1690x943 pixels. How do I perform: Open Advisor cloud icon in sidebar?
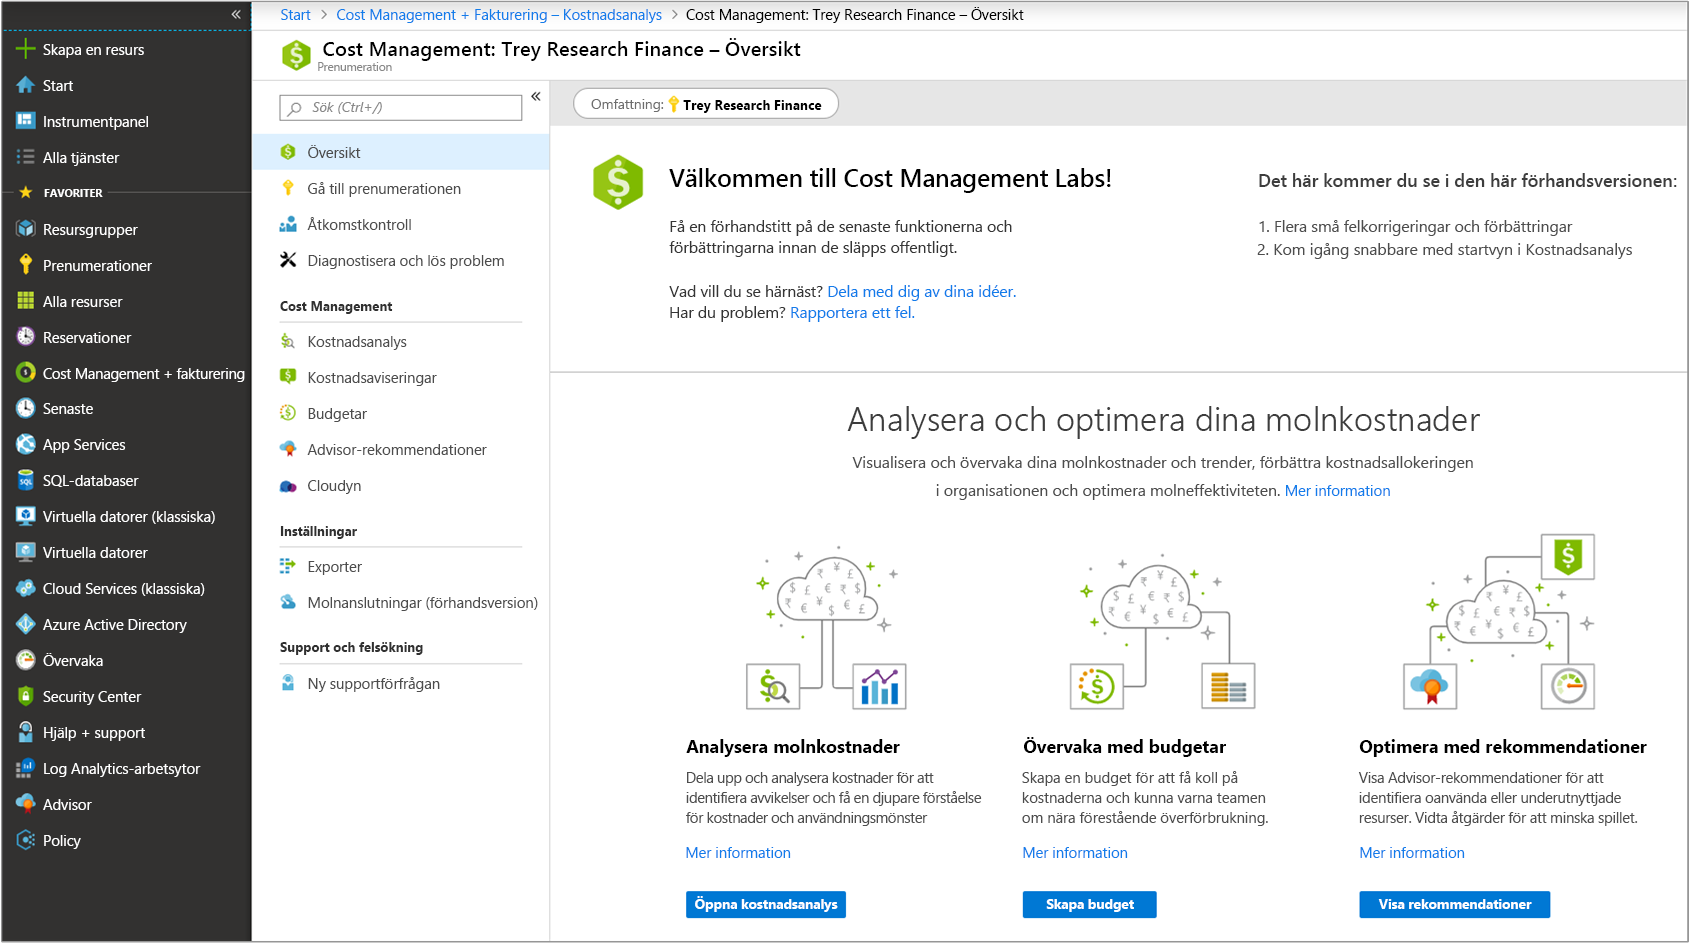click(x=26, y=804)
